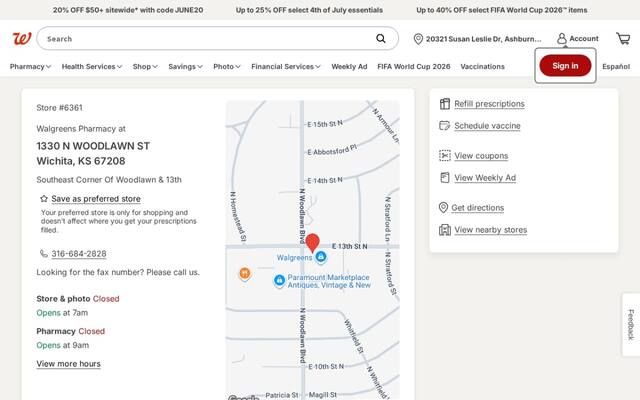Screen dimensions: 640x400
Task: Open the Feedback side tab
Action: 631,324
